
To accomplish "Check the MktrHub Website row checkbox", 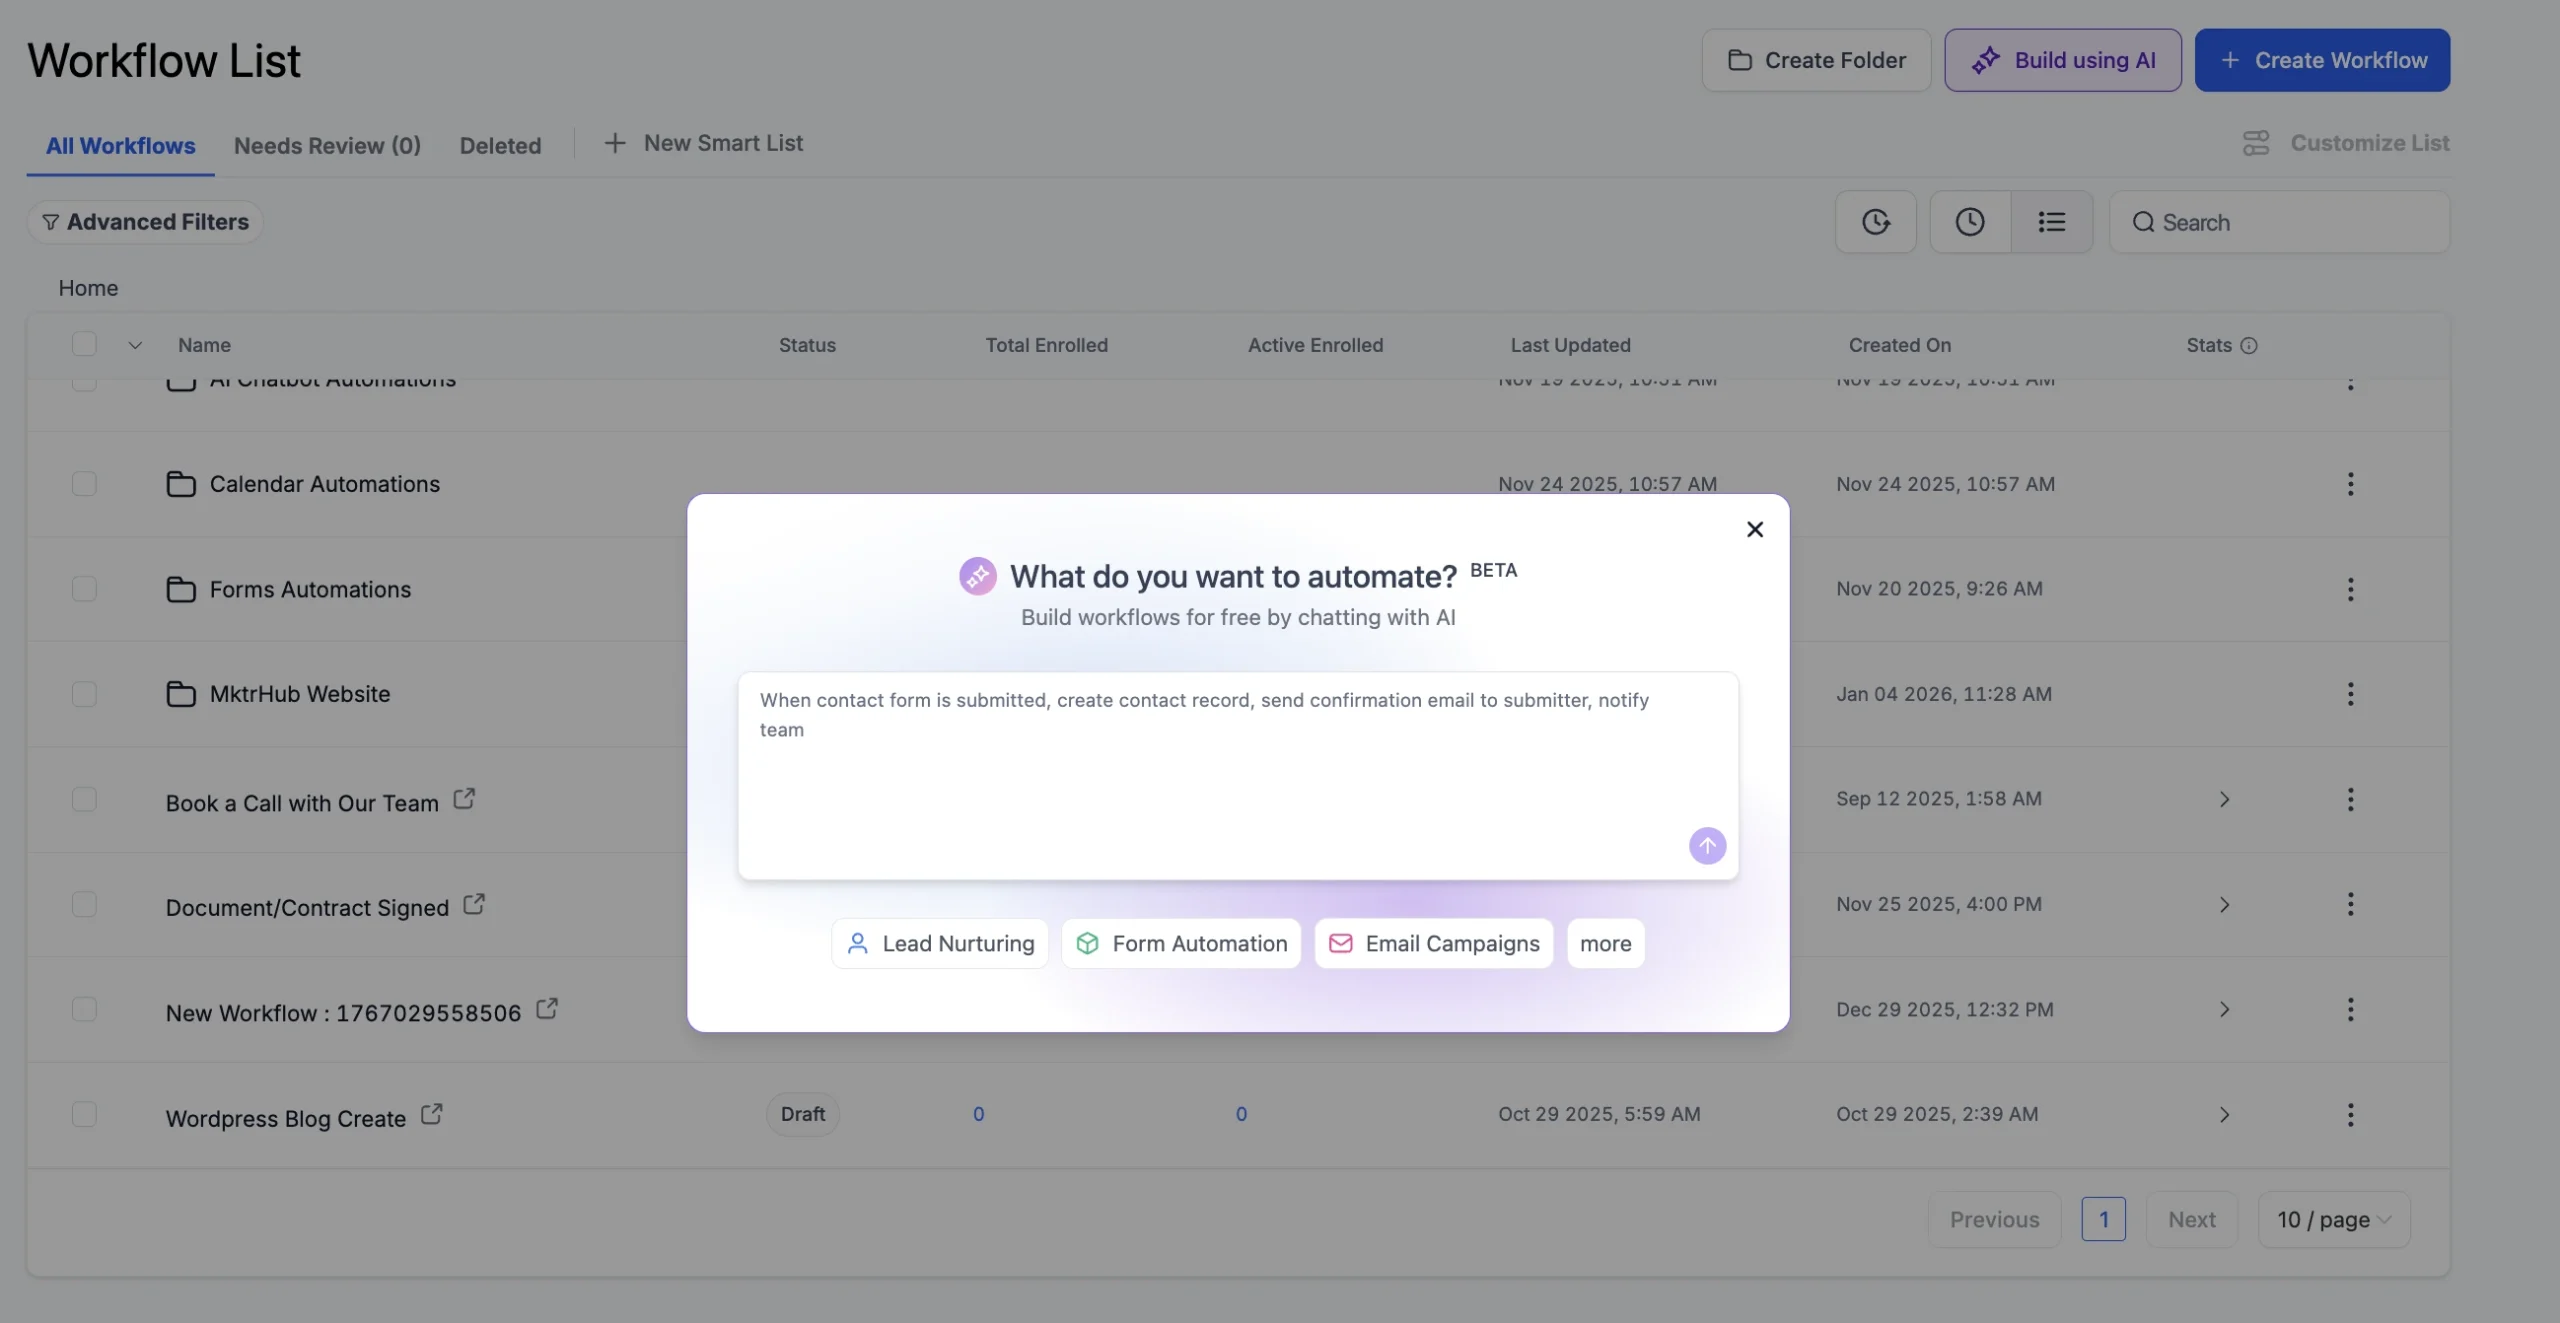I will pos(84,694).
